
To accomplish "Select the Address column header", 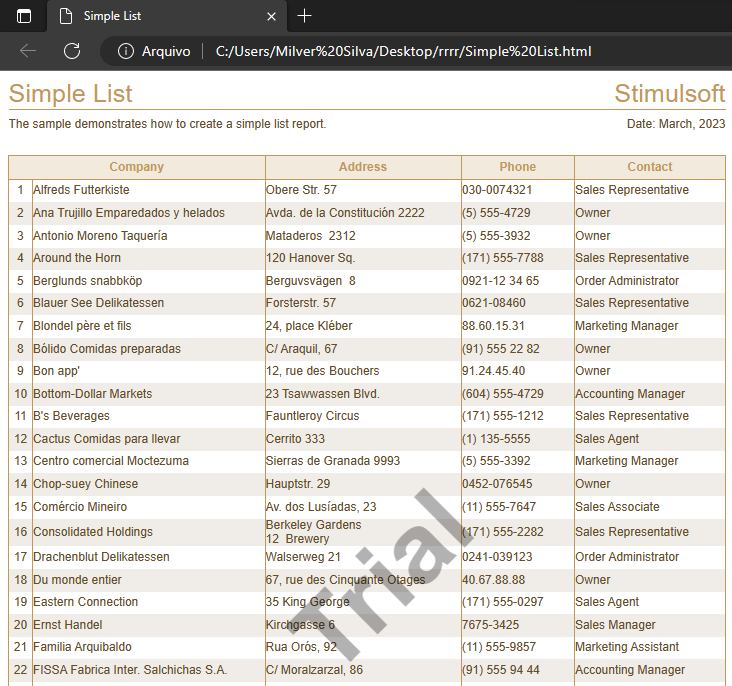I will click(x=363, y=167).
